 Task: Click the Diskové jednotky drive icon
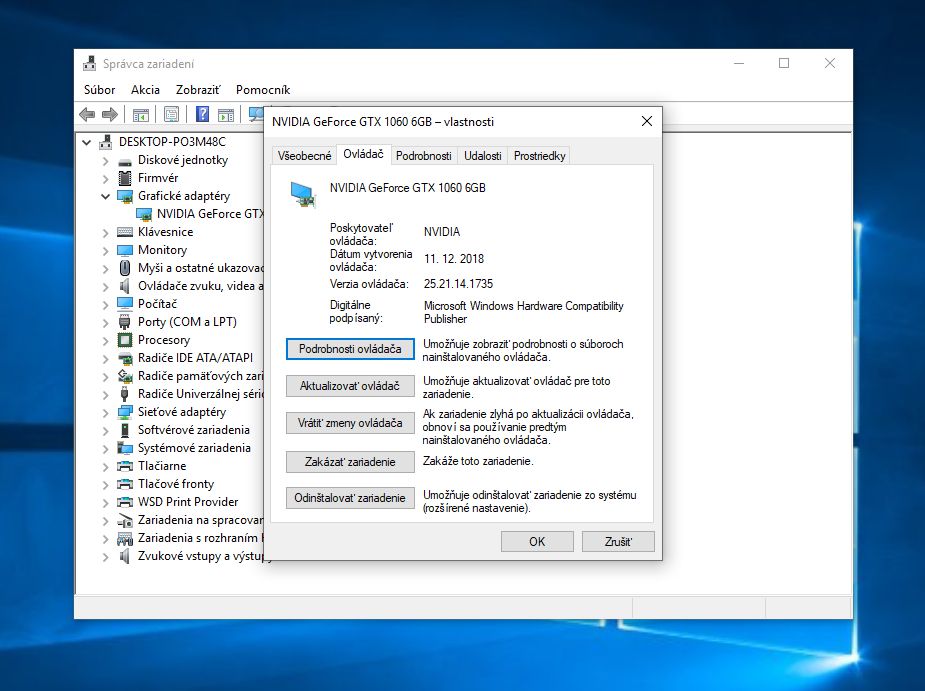pyautogui.click(x=124, y=161)
